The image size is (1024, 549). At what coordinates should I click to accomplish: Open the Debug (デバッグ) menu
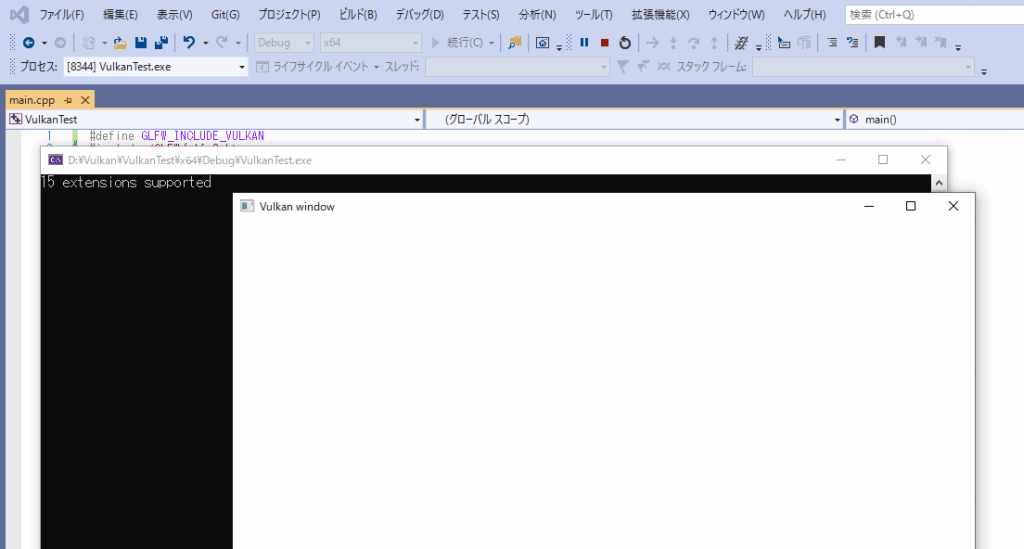[419, 14]
